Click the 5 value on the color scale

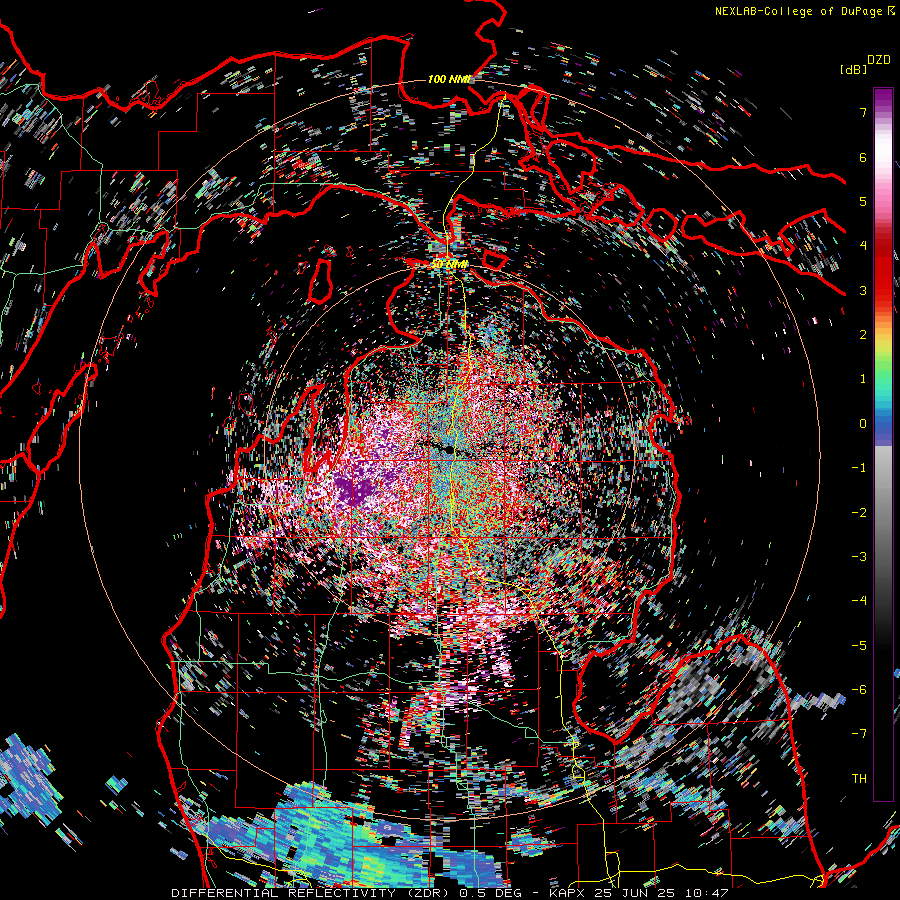pos(863,201)
